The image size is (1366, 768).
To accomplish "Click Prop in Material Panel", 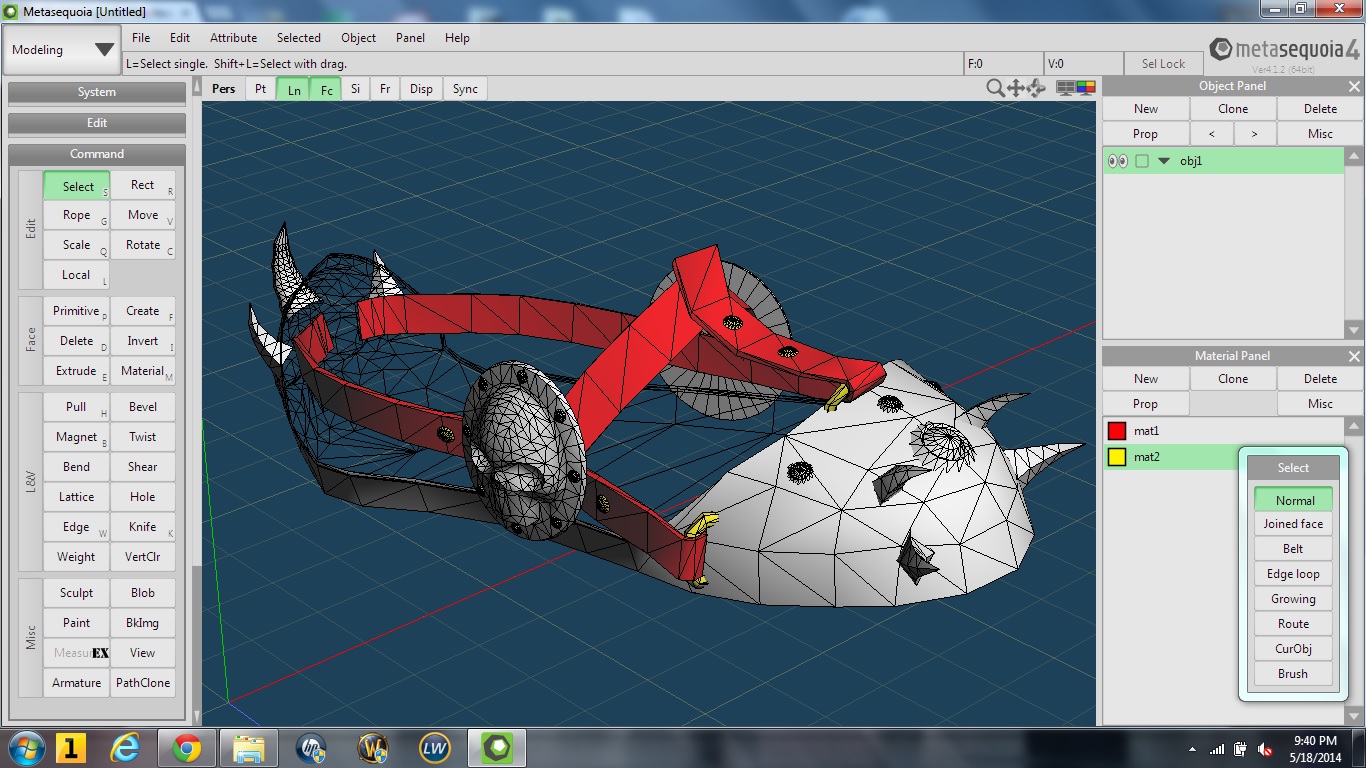I will coord(1146,404).
